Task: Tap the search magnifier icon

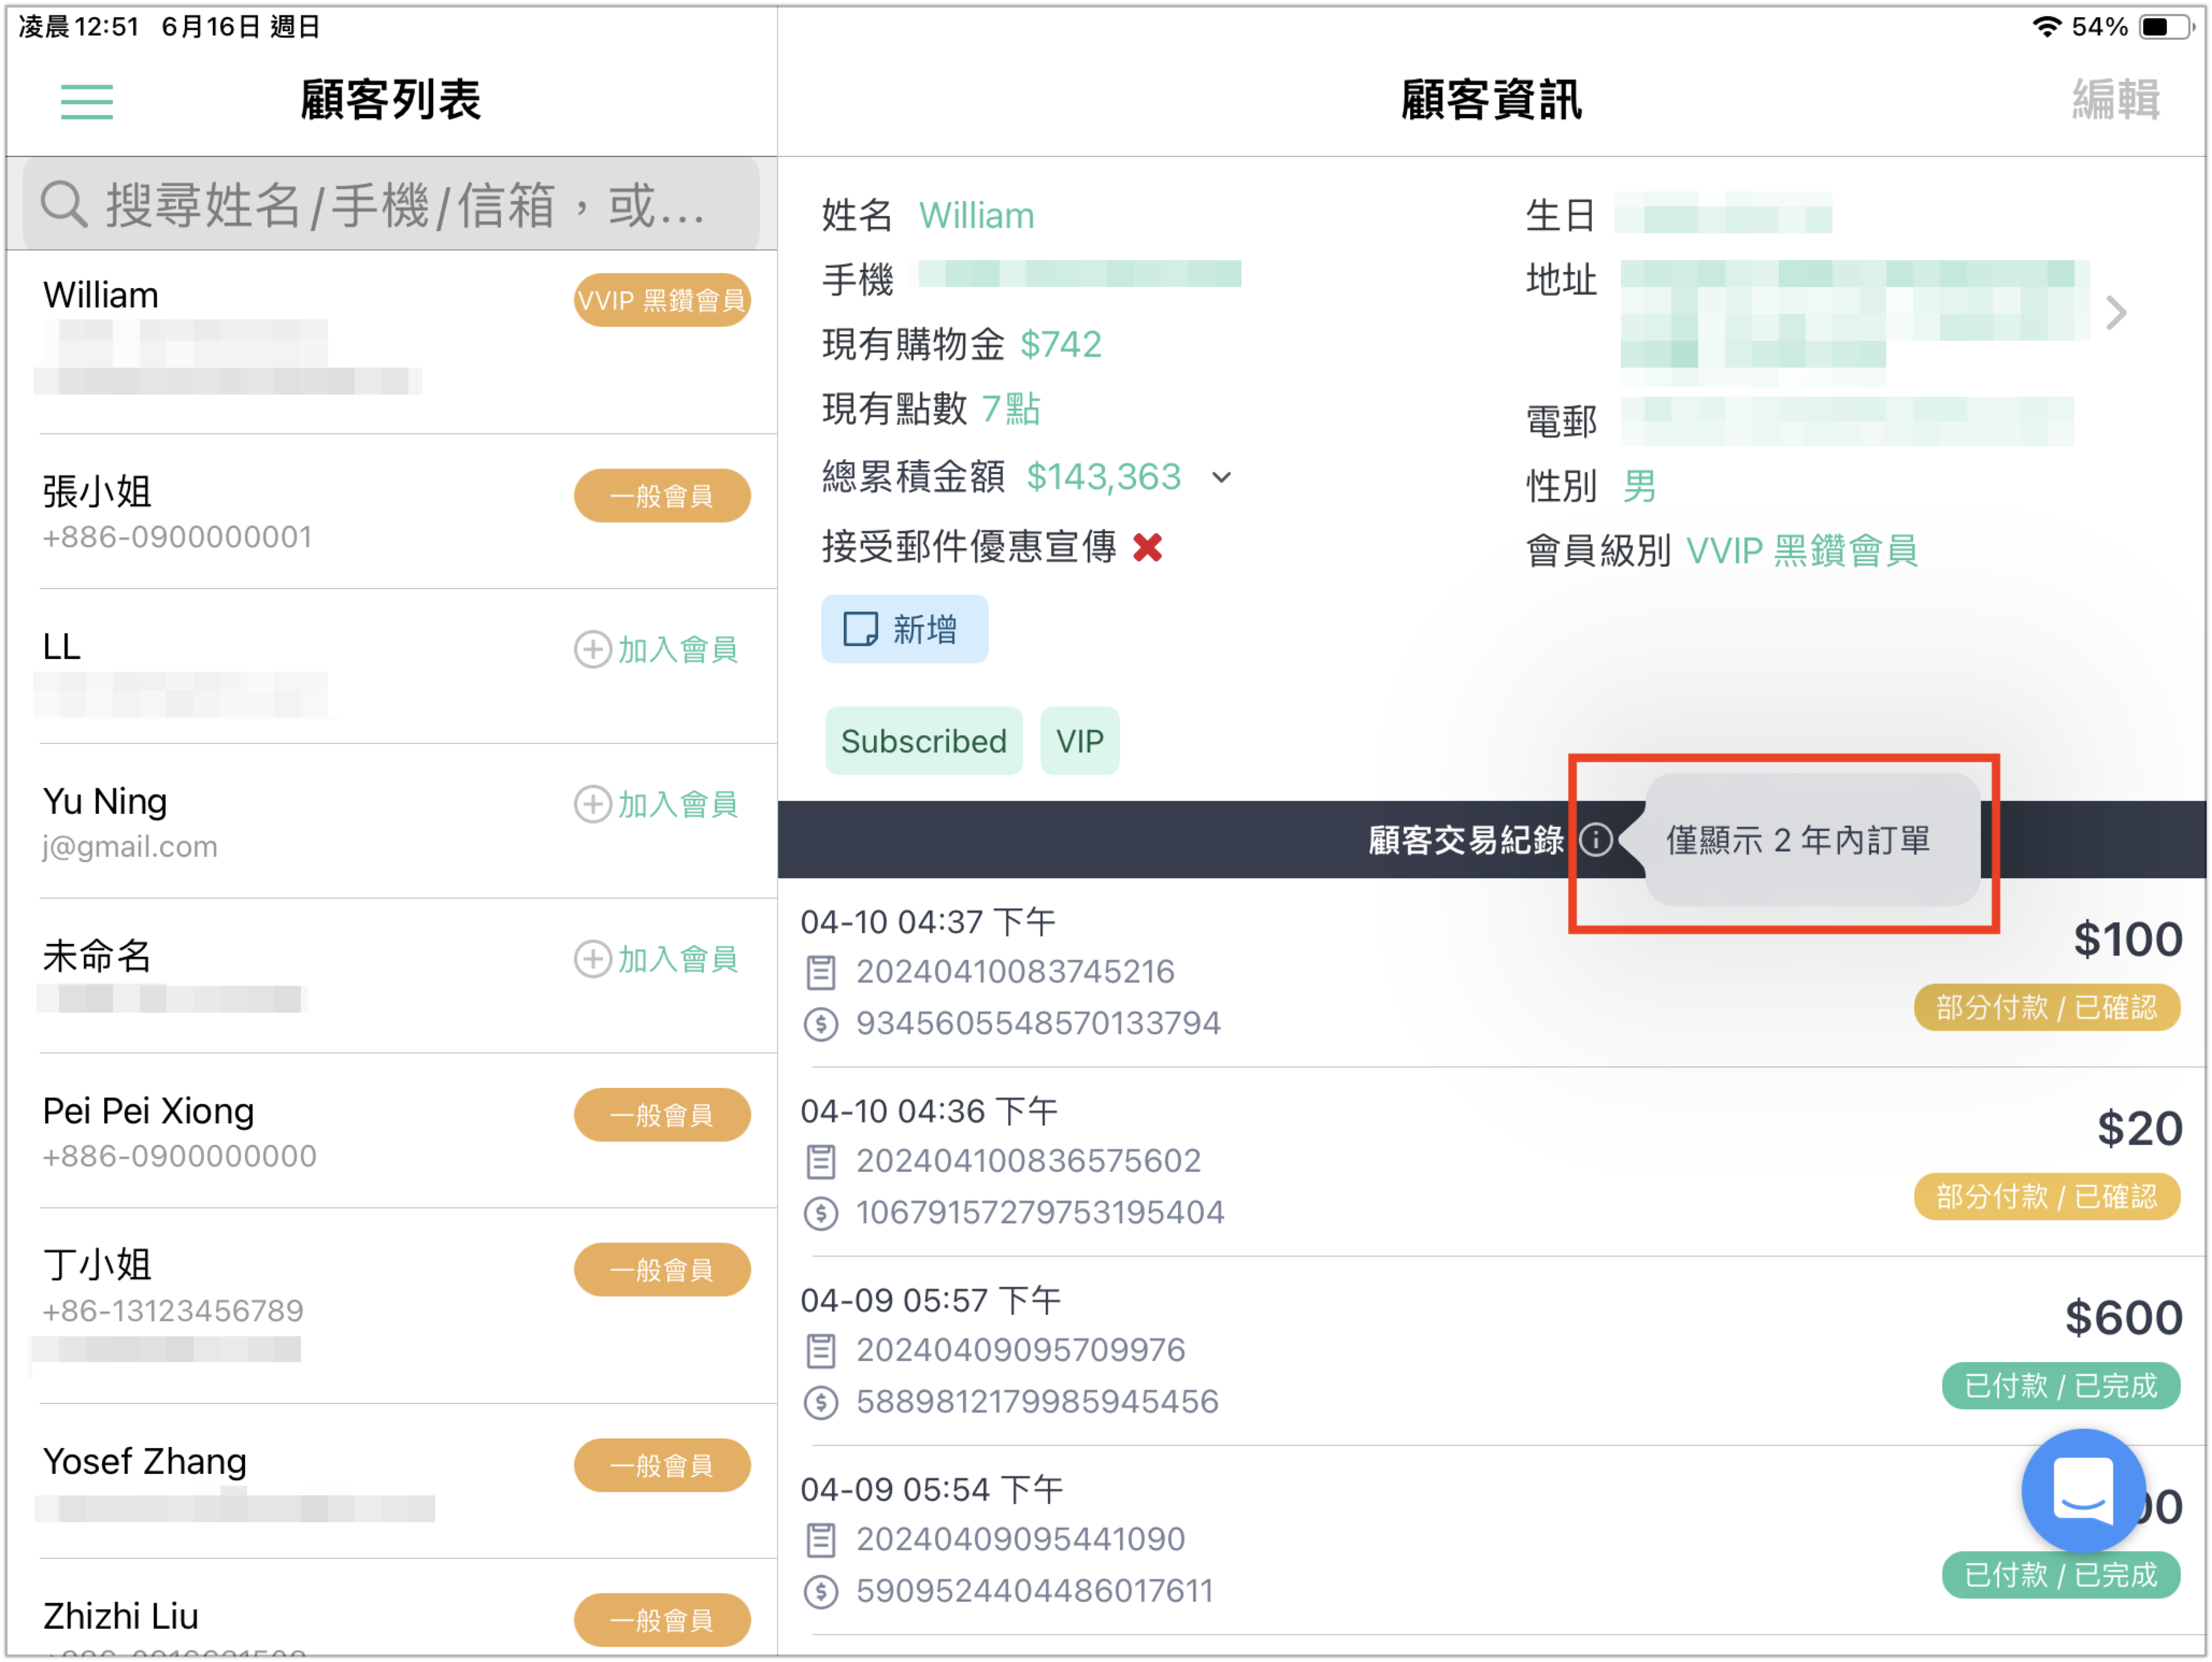Action: coord(64,203)
